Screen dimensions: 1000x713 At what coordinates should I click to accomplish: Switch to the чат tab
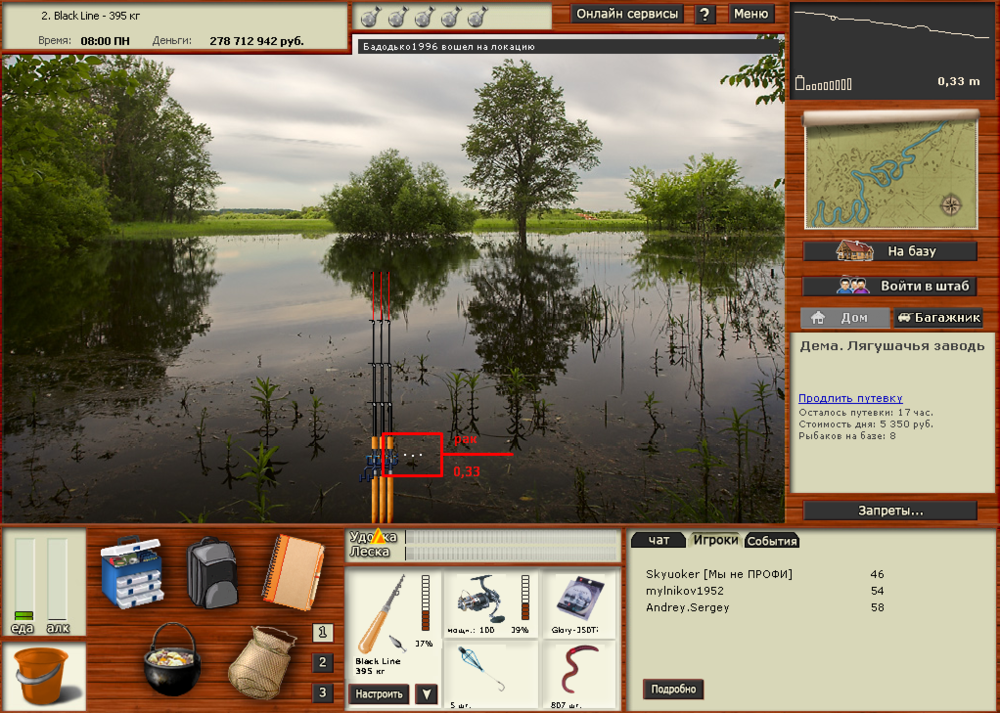pyautogui.click(x=658, y=540)
